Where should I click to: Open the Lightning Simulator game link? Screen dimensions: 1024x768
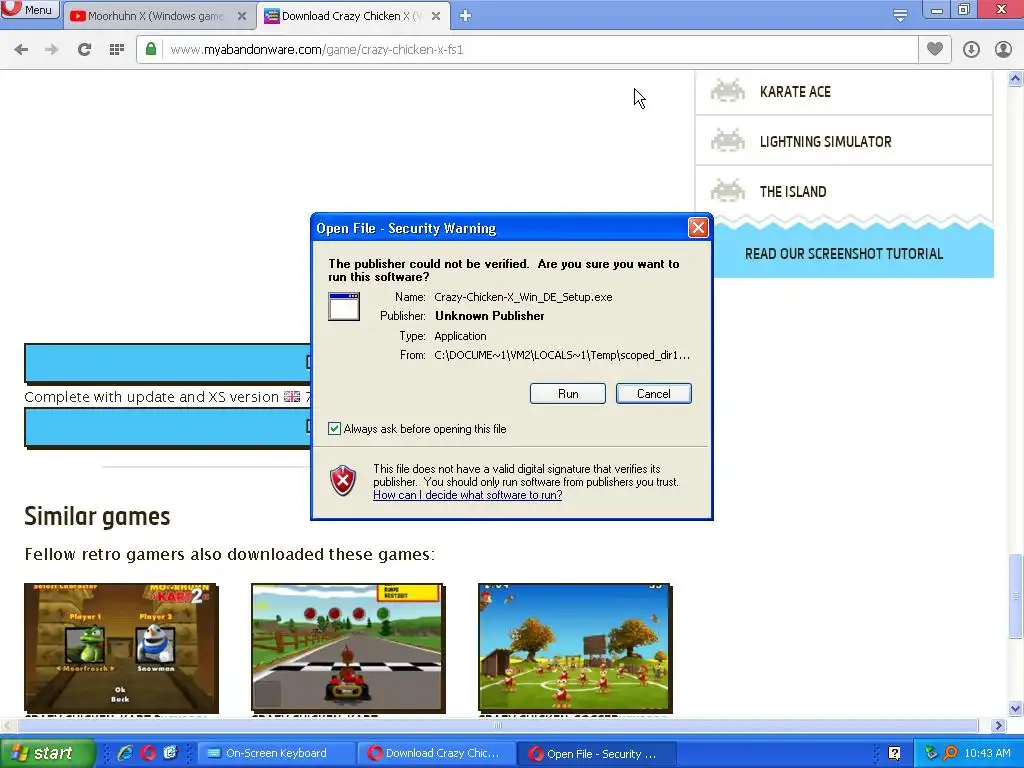coord(825,142)
